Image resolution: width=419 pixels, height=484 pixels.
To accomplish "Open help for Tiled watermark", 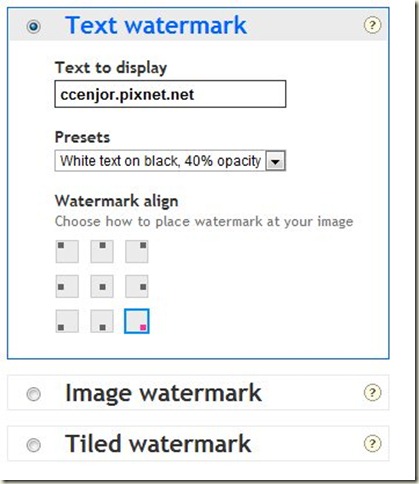I will (x=372, y=444).
